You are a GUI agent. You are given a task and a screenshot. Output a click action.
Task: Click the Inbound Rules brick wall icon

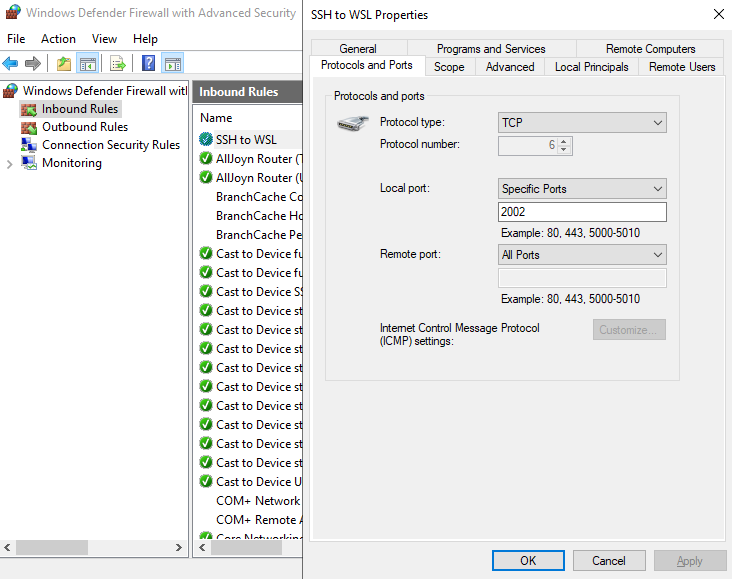coord(29,109)
